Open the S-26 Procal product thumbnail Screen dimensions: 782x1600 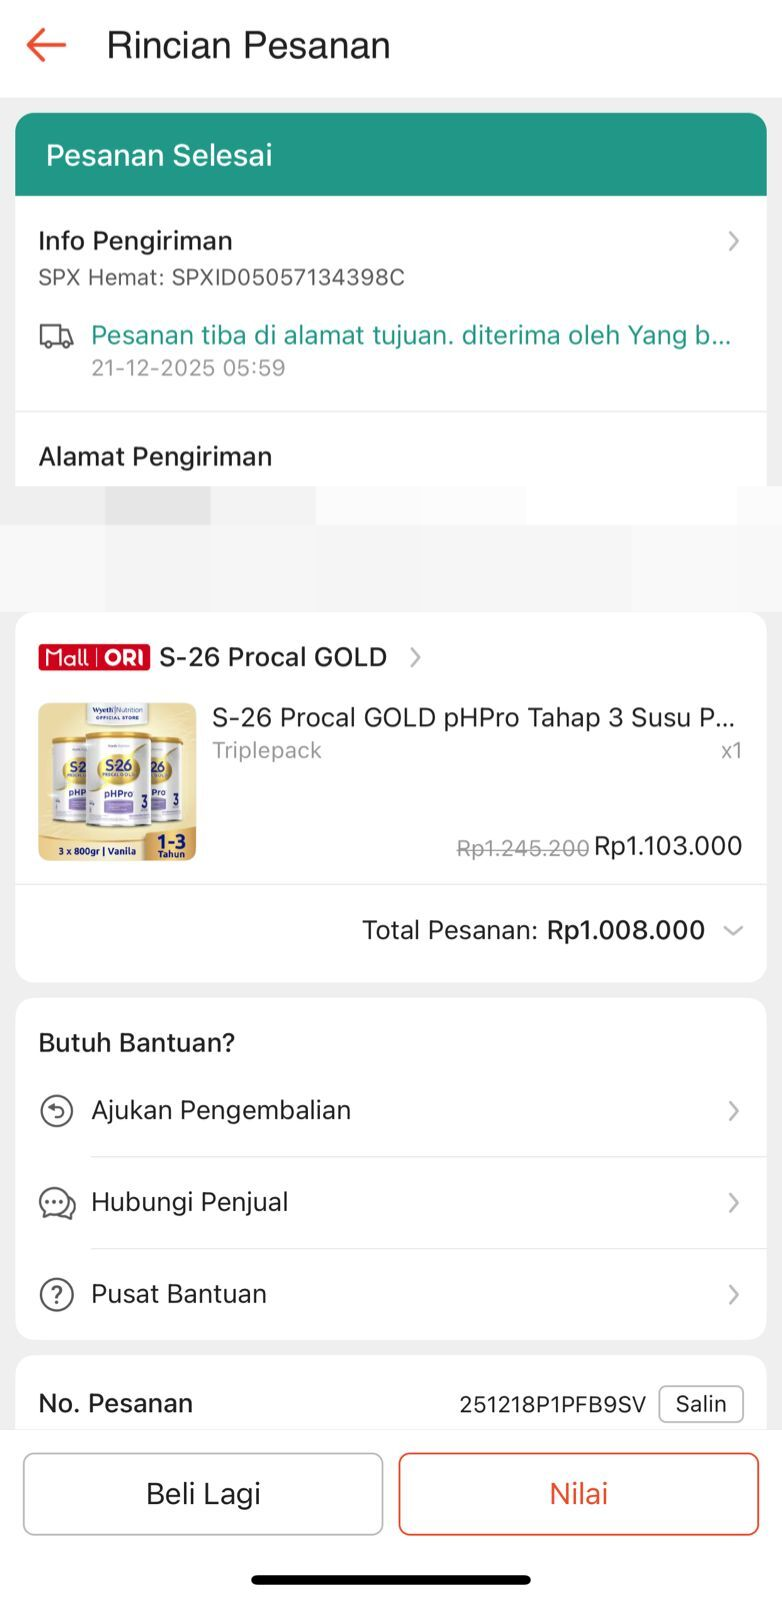[117, 781]
